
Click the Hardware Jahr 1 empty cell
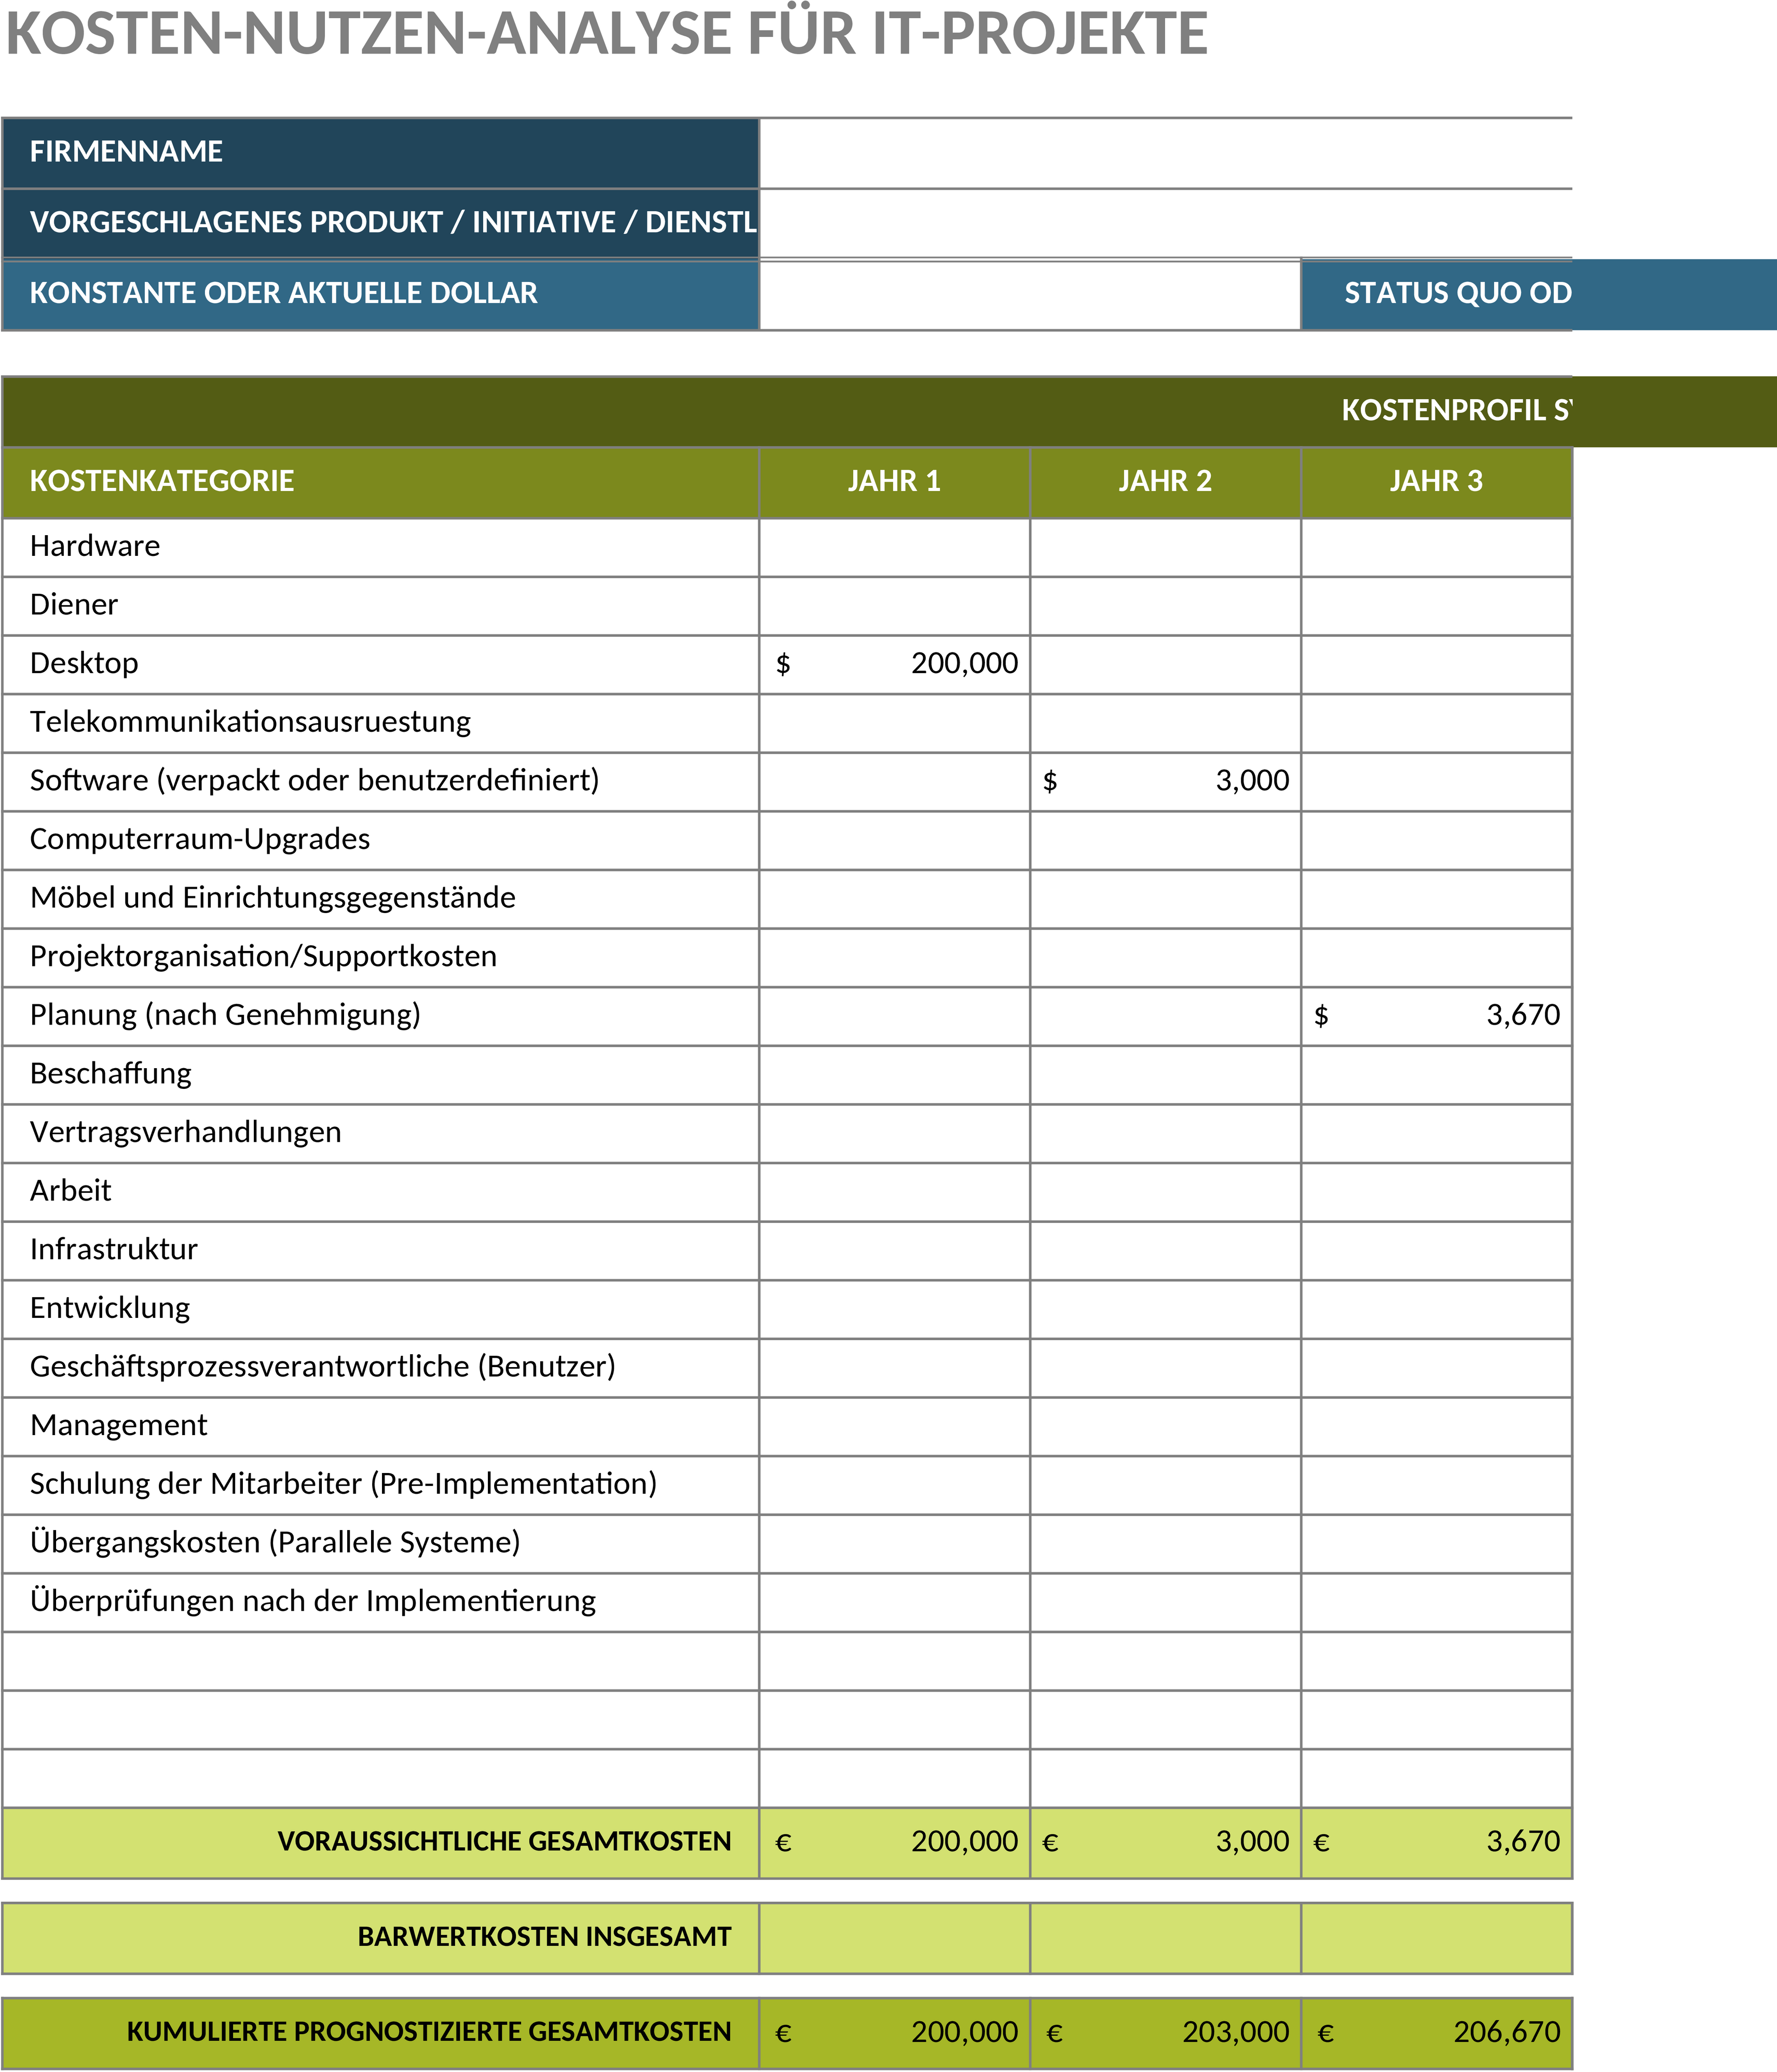click(894, 547)
